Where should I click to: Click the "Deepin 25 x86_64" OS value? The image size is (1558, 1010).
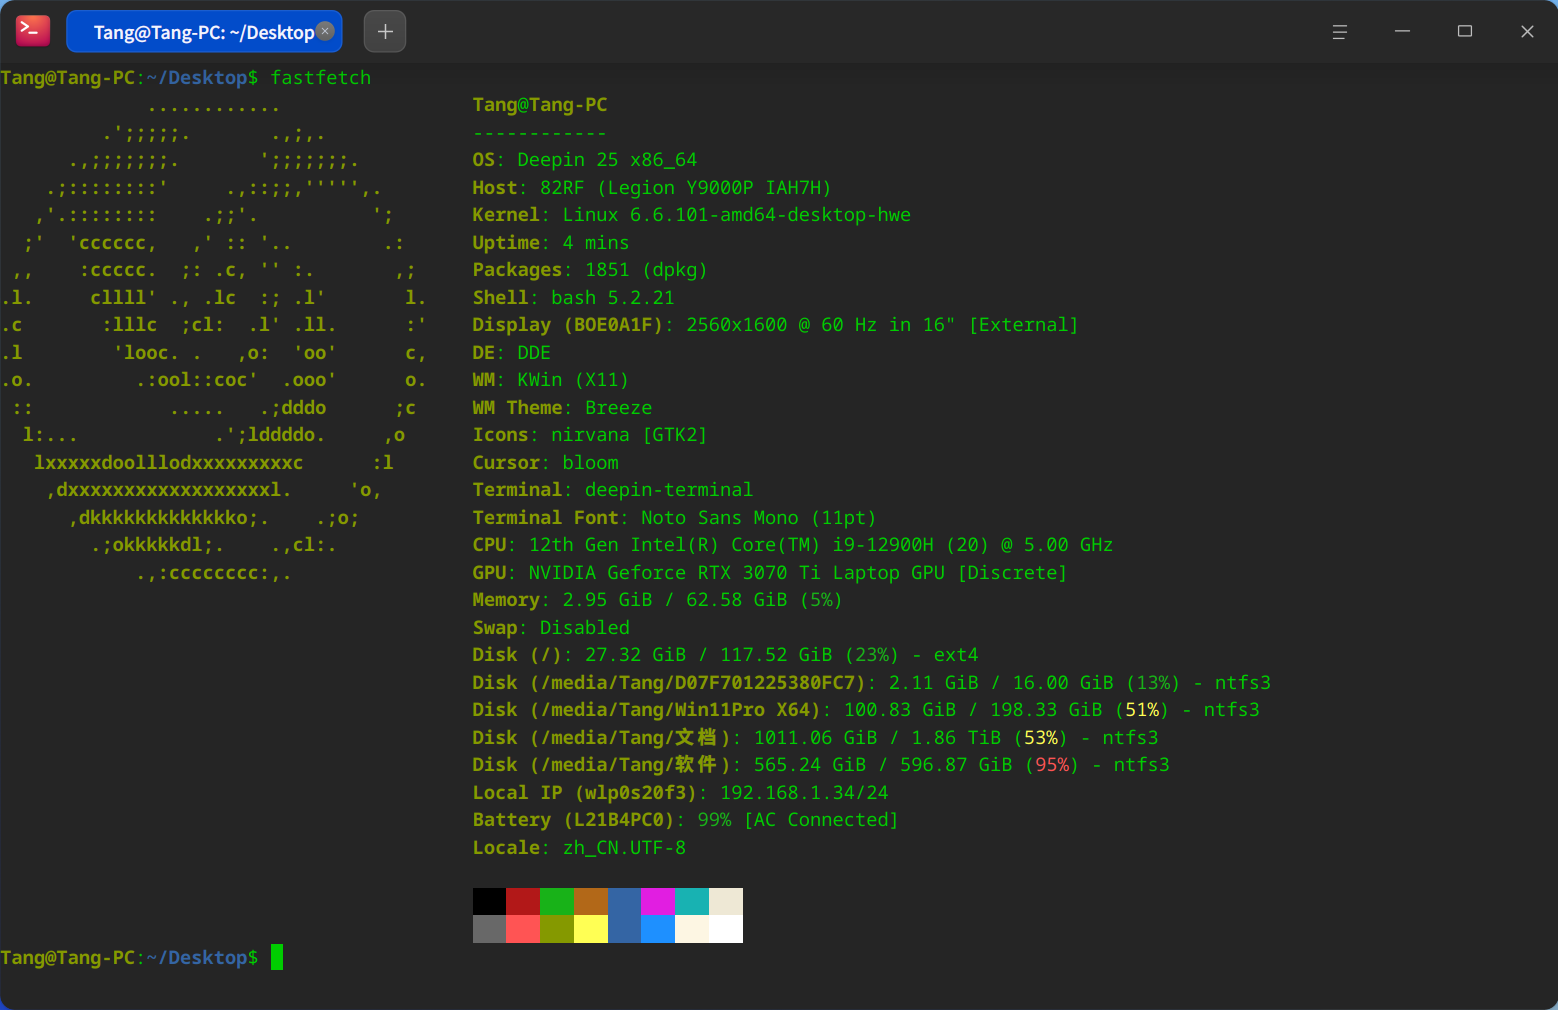coord(607,160)
